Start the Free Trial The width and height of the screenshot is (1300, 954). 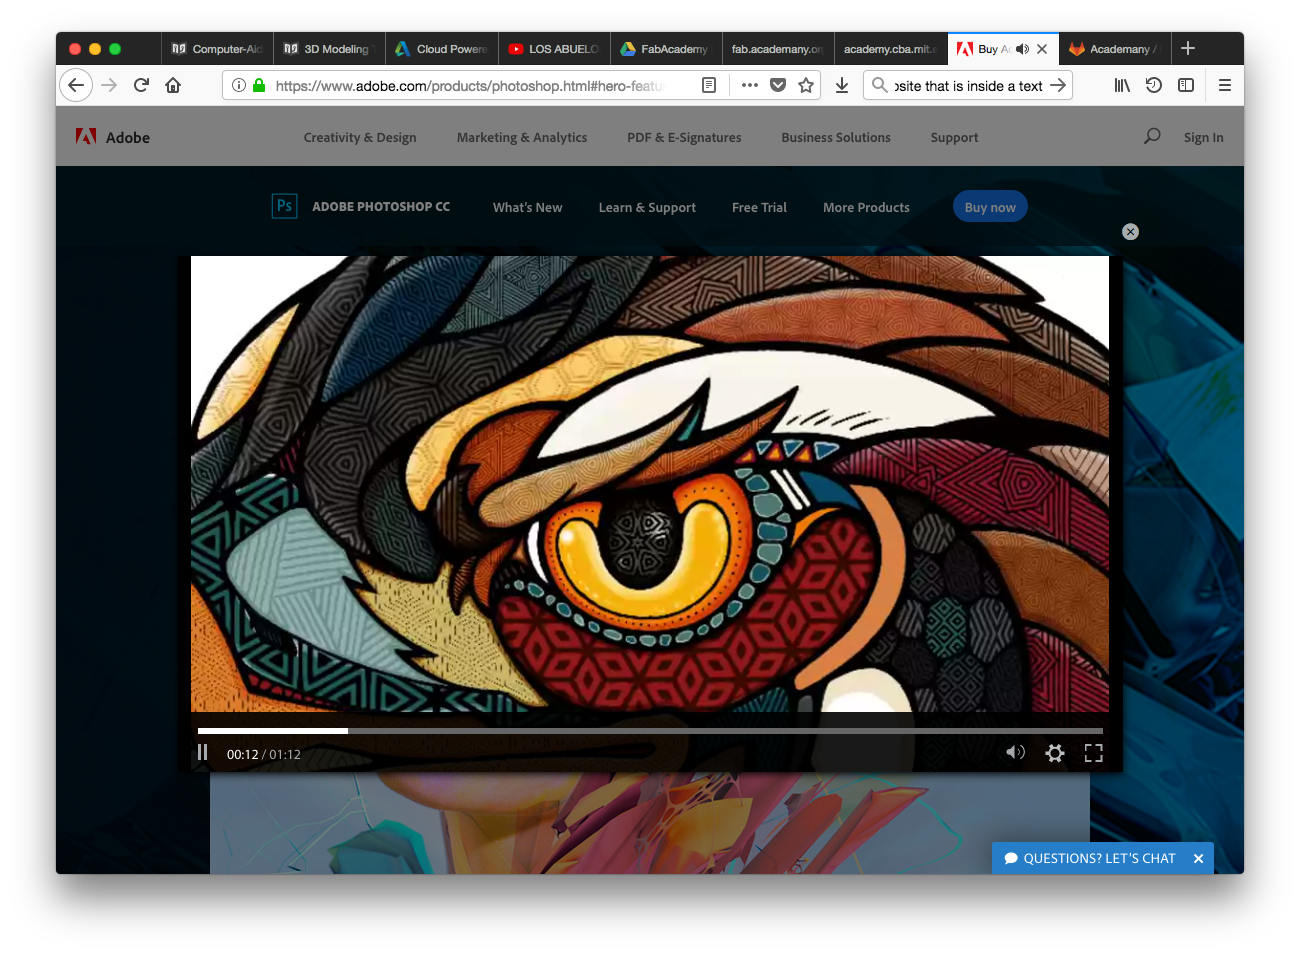pyautogui.click(x=759, y=208)
